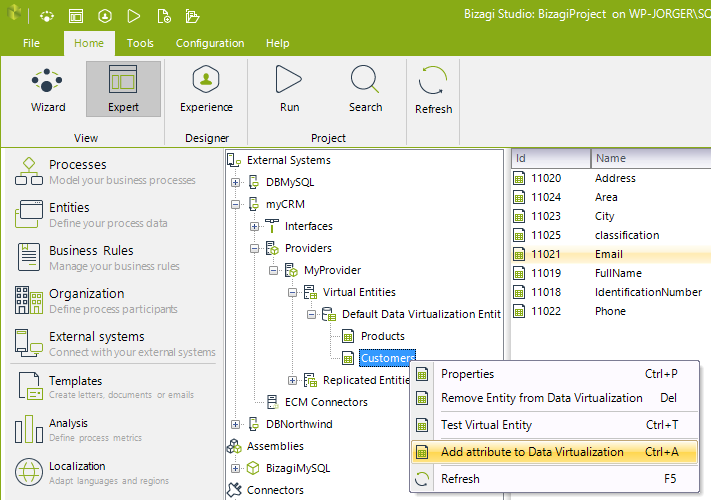The width and height of the screenshot is (711, 500).
Task: Click the ribbon Refresh button
Action: [x=433, y=90]
